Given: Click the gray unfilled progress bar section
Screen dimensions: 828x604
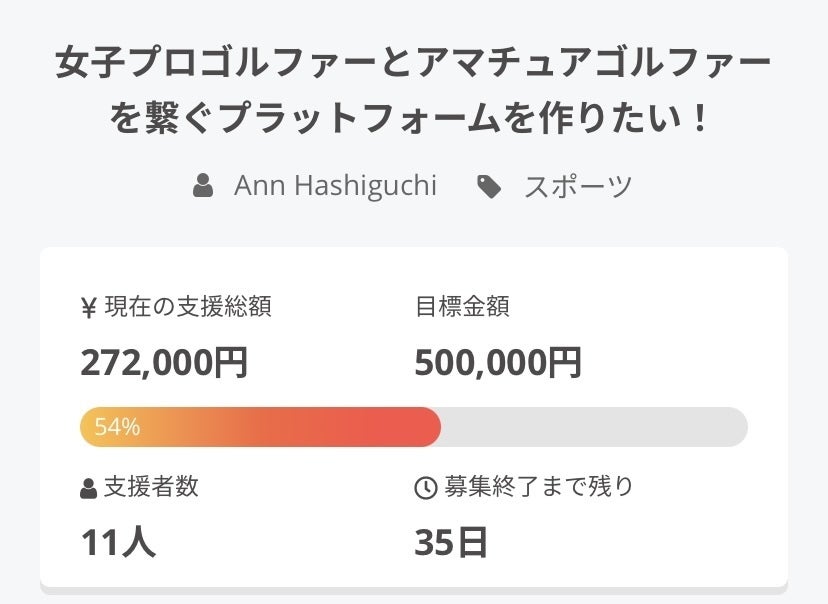Looking at the screenshot, I should point(594,427).
